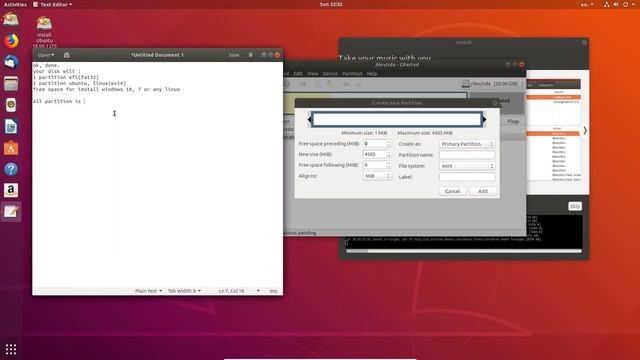640x360 pixels.
Task: Open the /dev/sda device selector in GParted
Action: click(x=493, y=84)
